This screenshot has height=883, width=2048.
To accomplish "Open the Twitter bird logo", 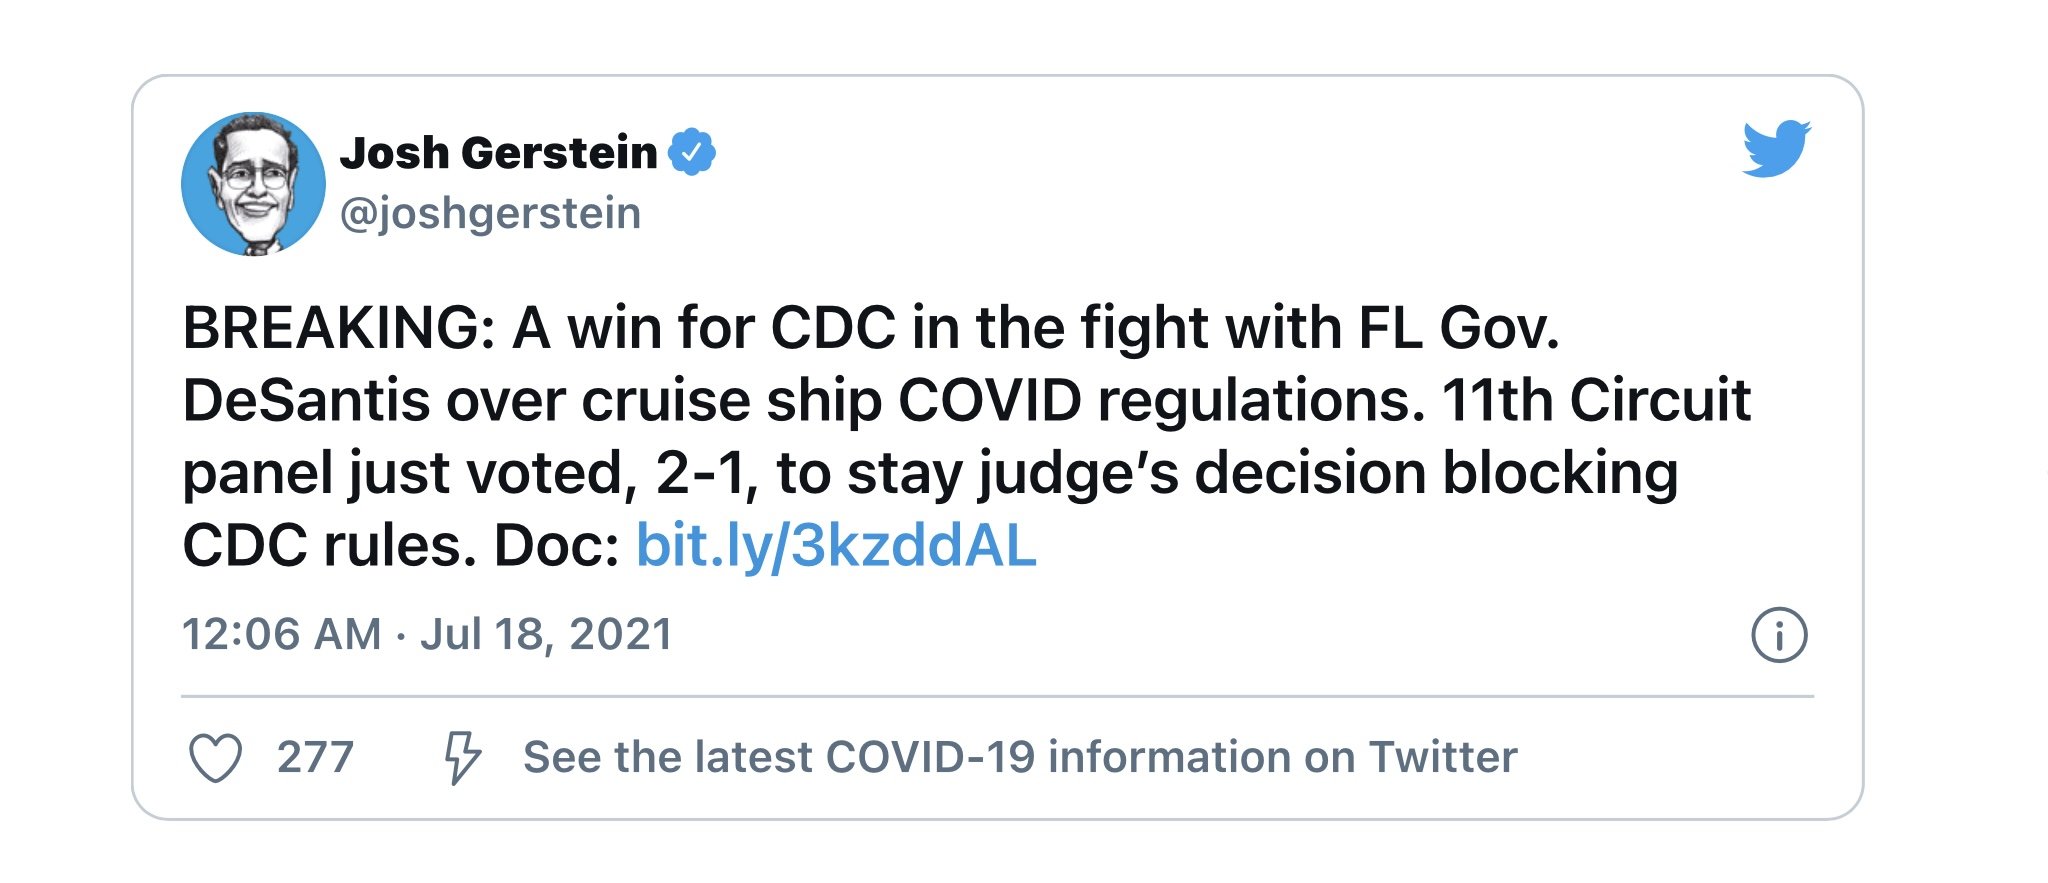I will tap(1776, 149).
